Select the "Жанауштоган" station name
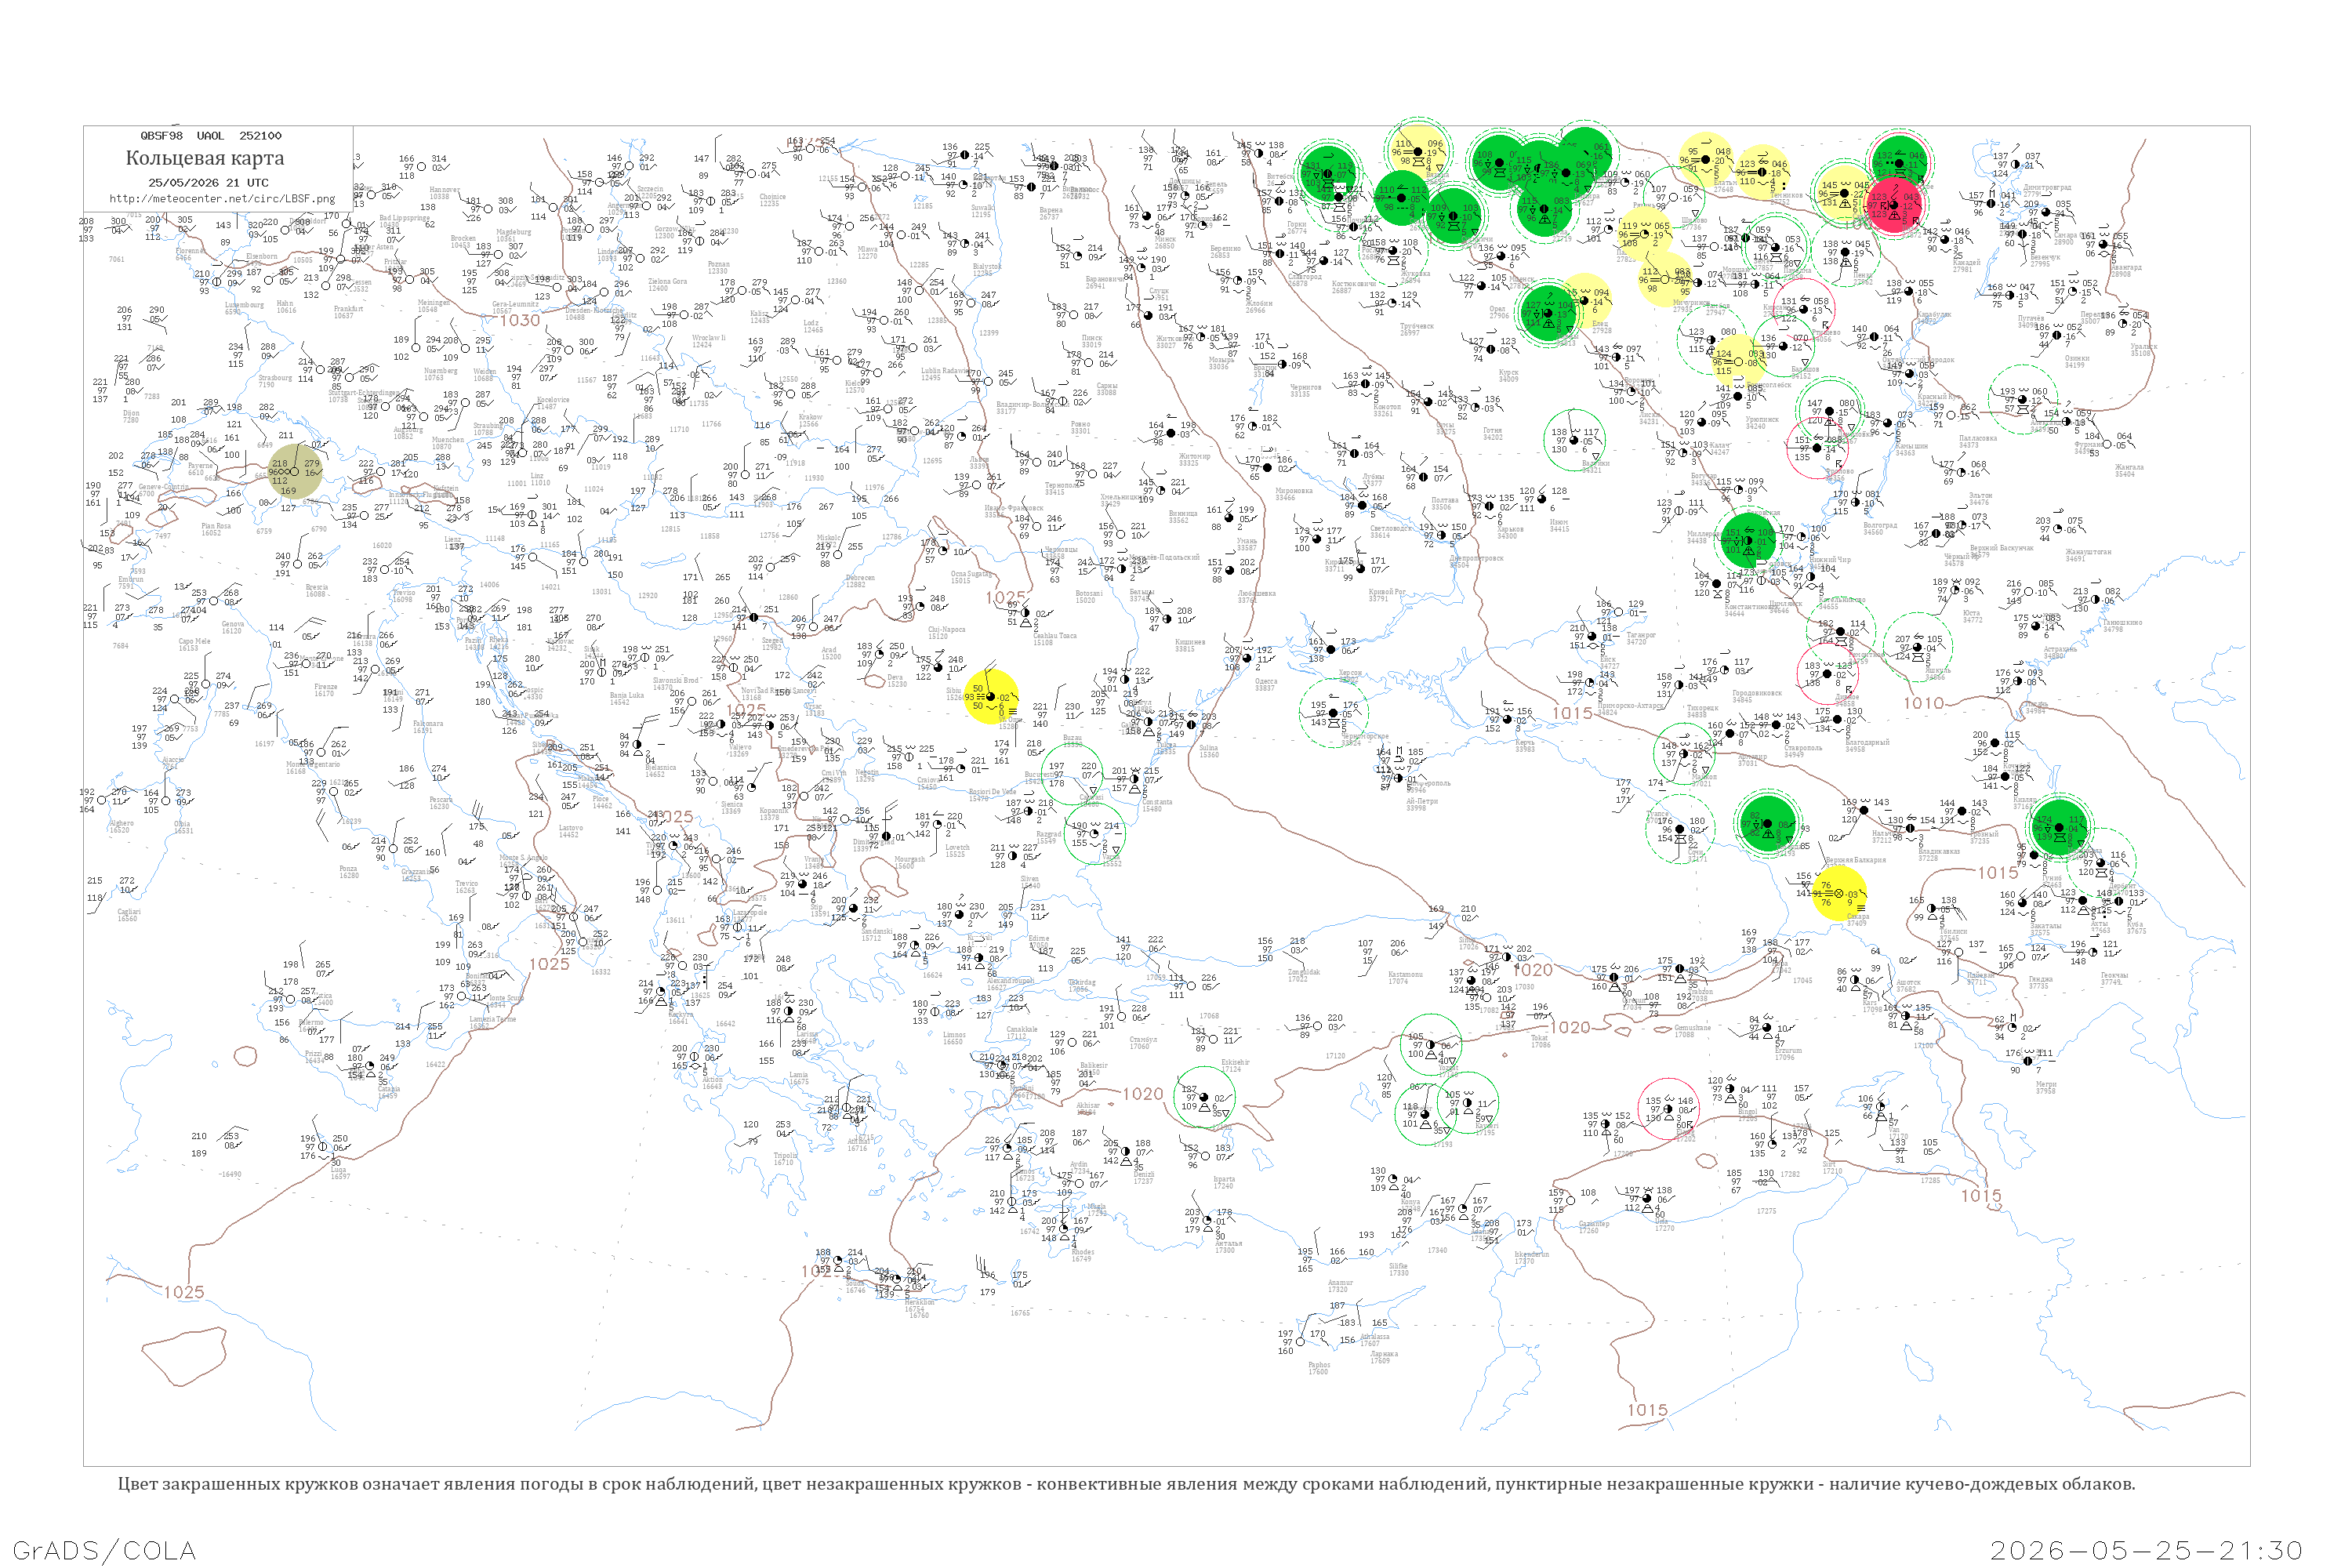Screen dimensions: 2352x1568 2089,552
